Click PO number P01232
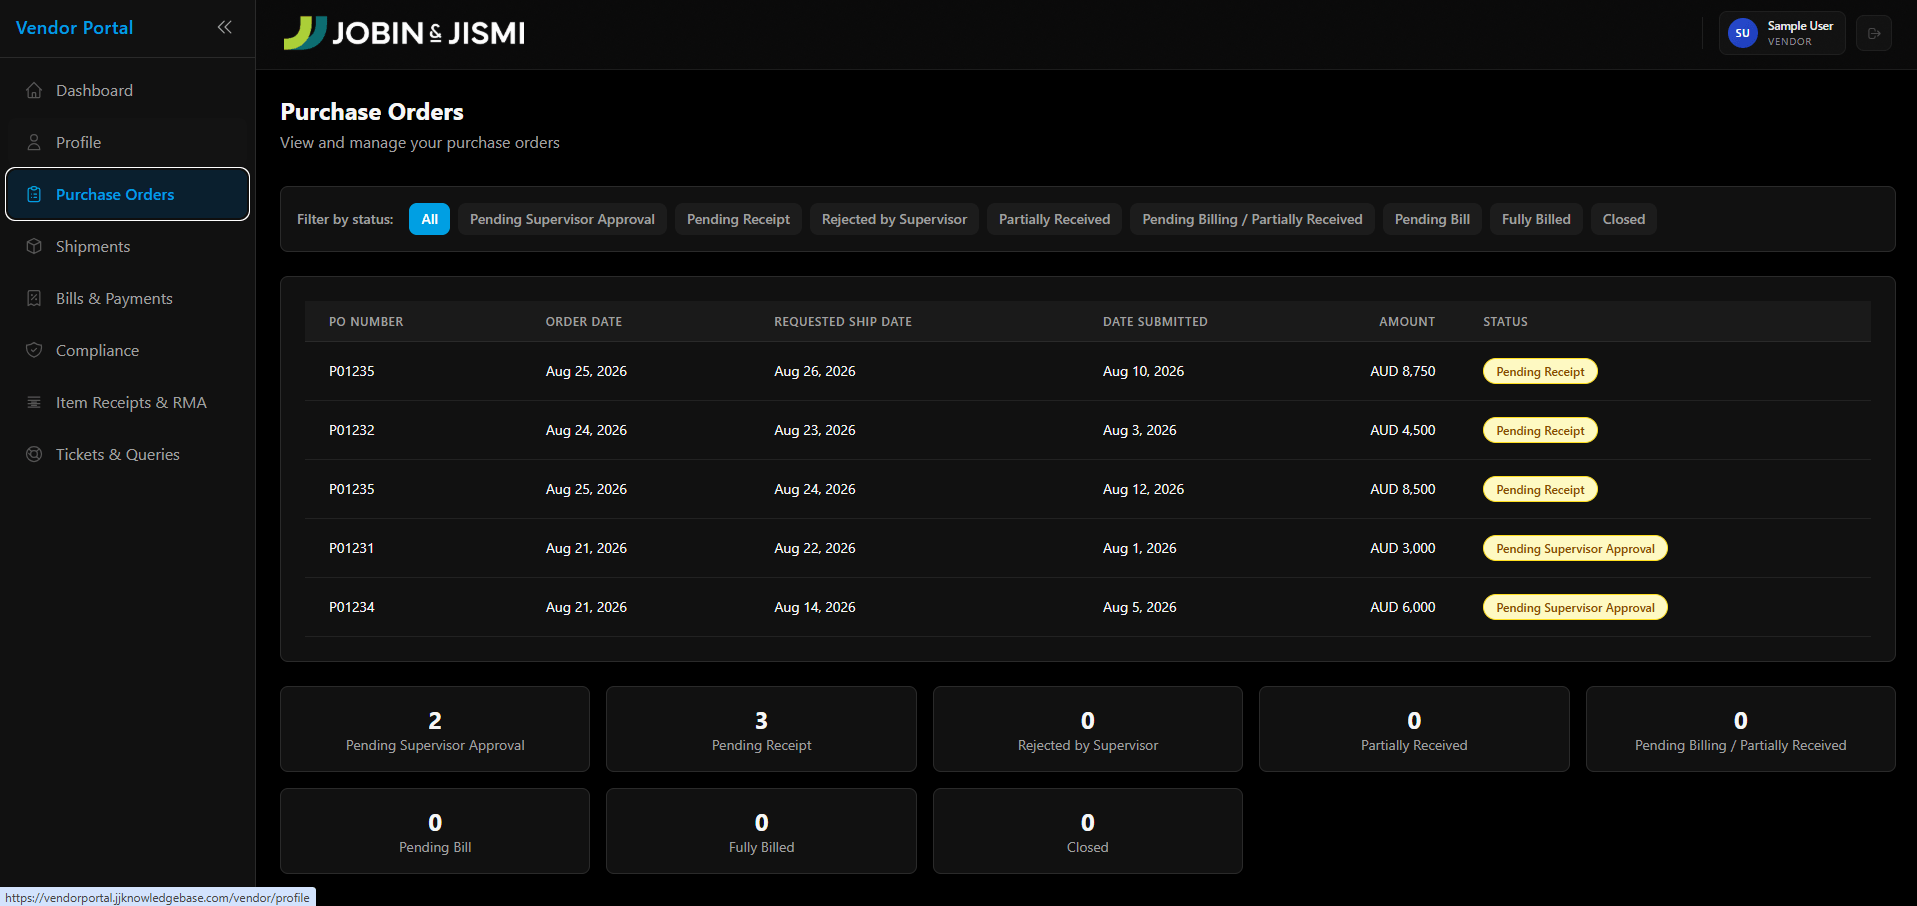Viewport: 1917px width, 906px height. point(352,430)
